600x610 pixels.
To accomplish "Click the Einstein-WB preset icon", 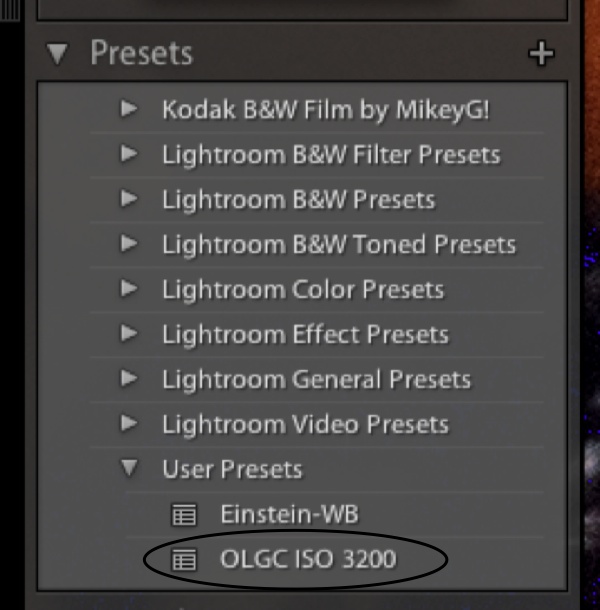I will pos(183,515).
